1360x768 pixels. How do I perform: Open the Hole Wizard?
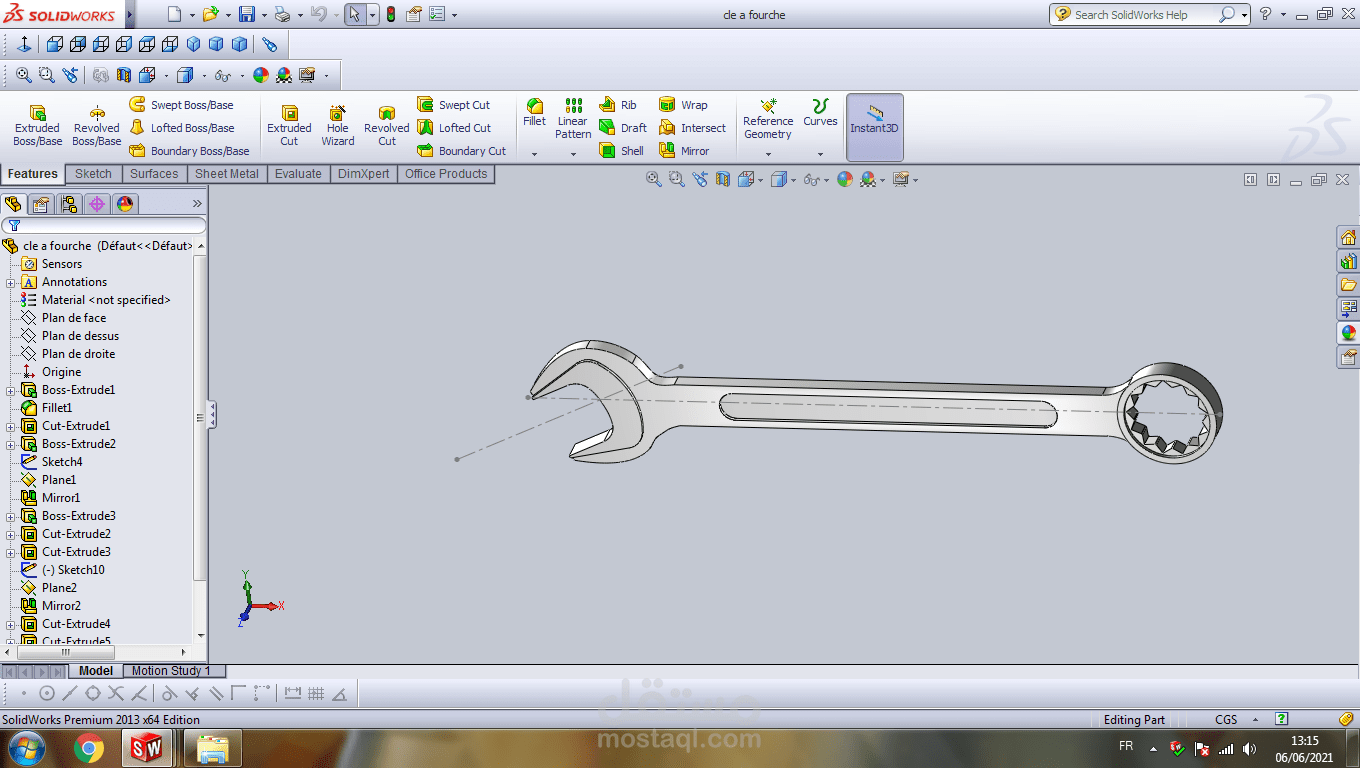click(338, 125)
